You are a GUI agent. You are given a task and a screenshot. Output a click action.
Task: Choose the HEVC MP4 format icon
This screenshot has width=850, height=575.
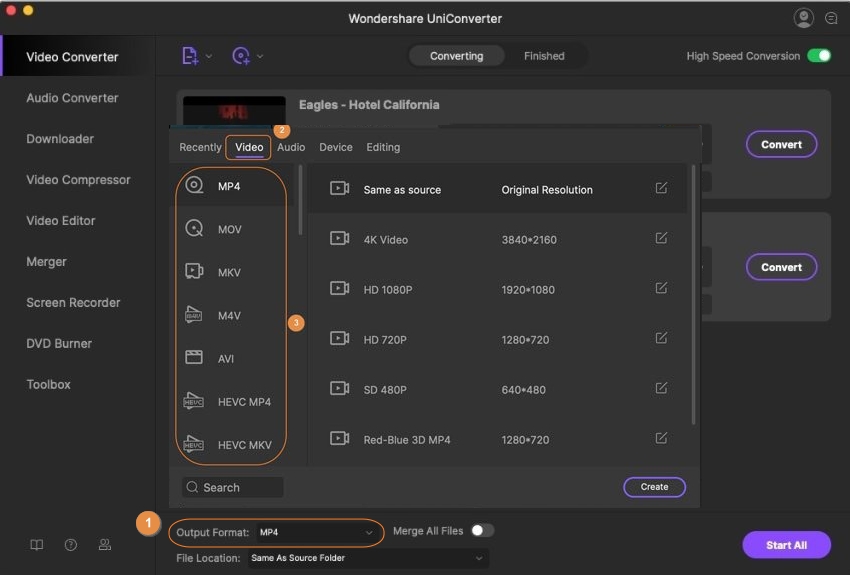[x=194, y=400]
